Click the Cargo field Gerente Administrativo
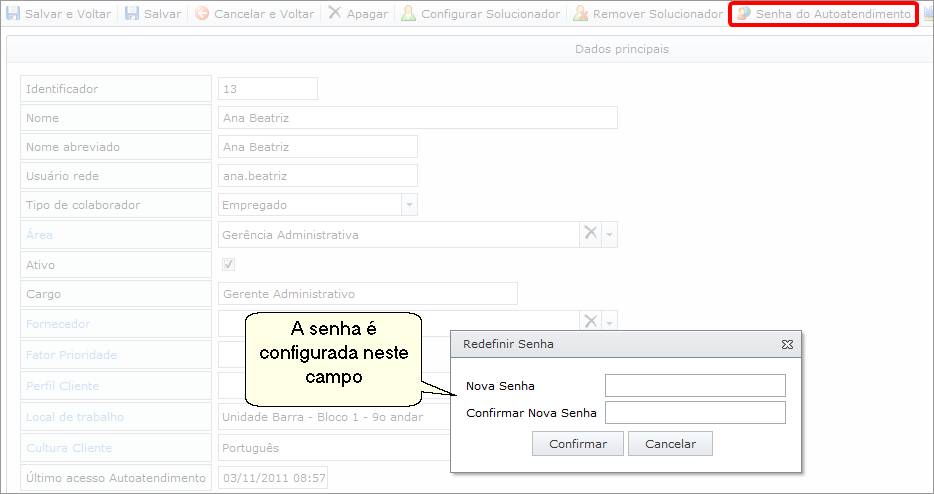 pos(368,294)
